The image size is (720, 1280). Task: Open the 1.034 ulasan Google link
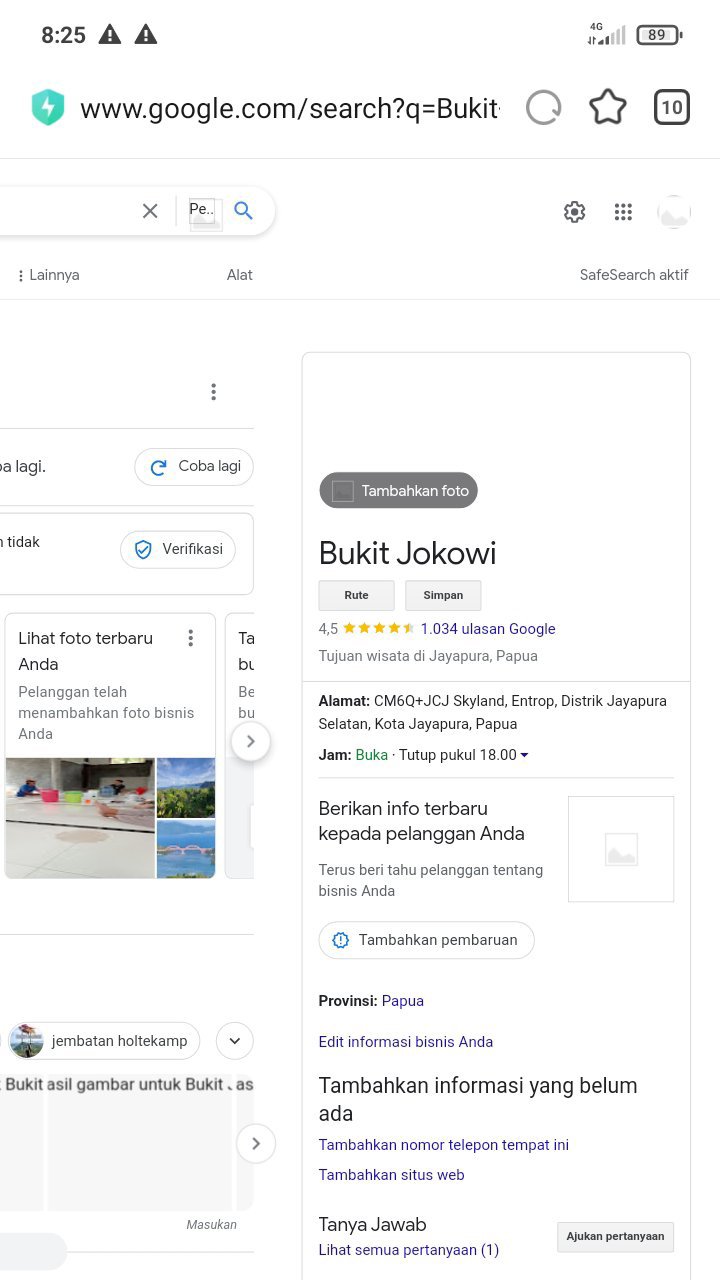[487, 629]
